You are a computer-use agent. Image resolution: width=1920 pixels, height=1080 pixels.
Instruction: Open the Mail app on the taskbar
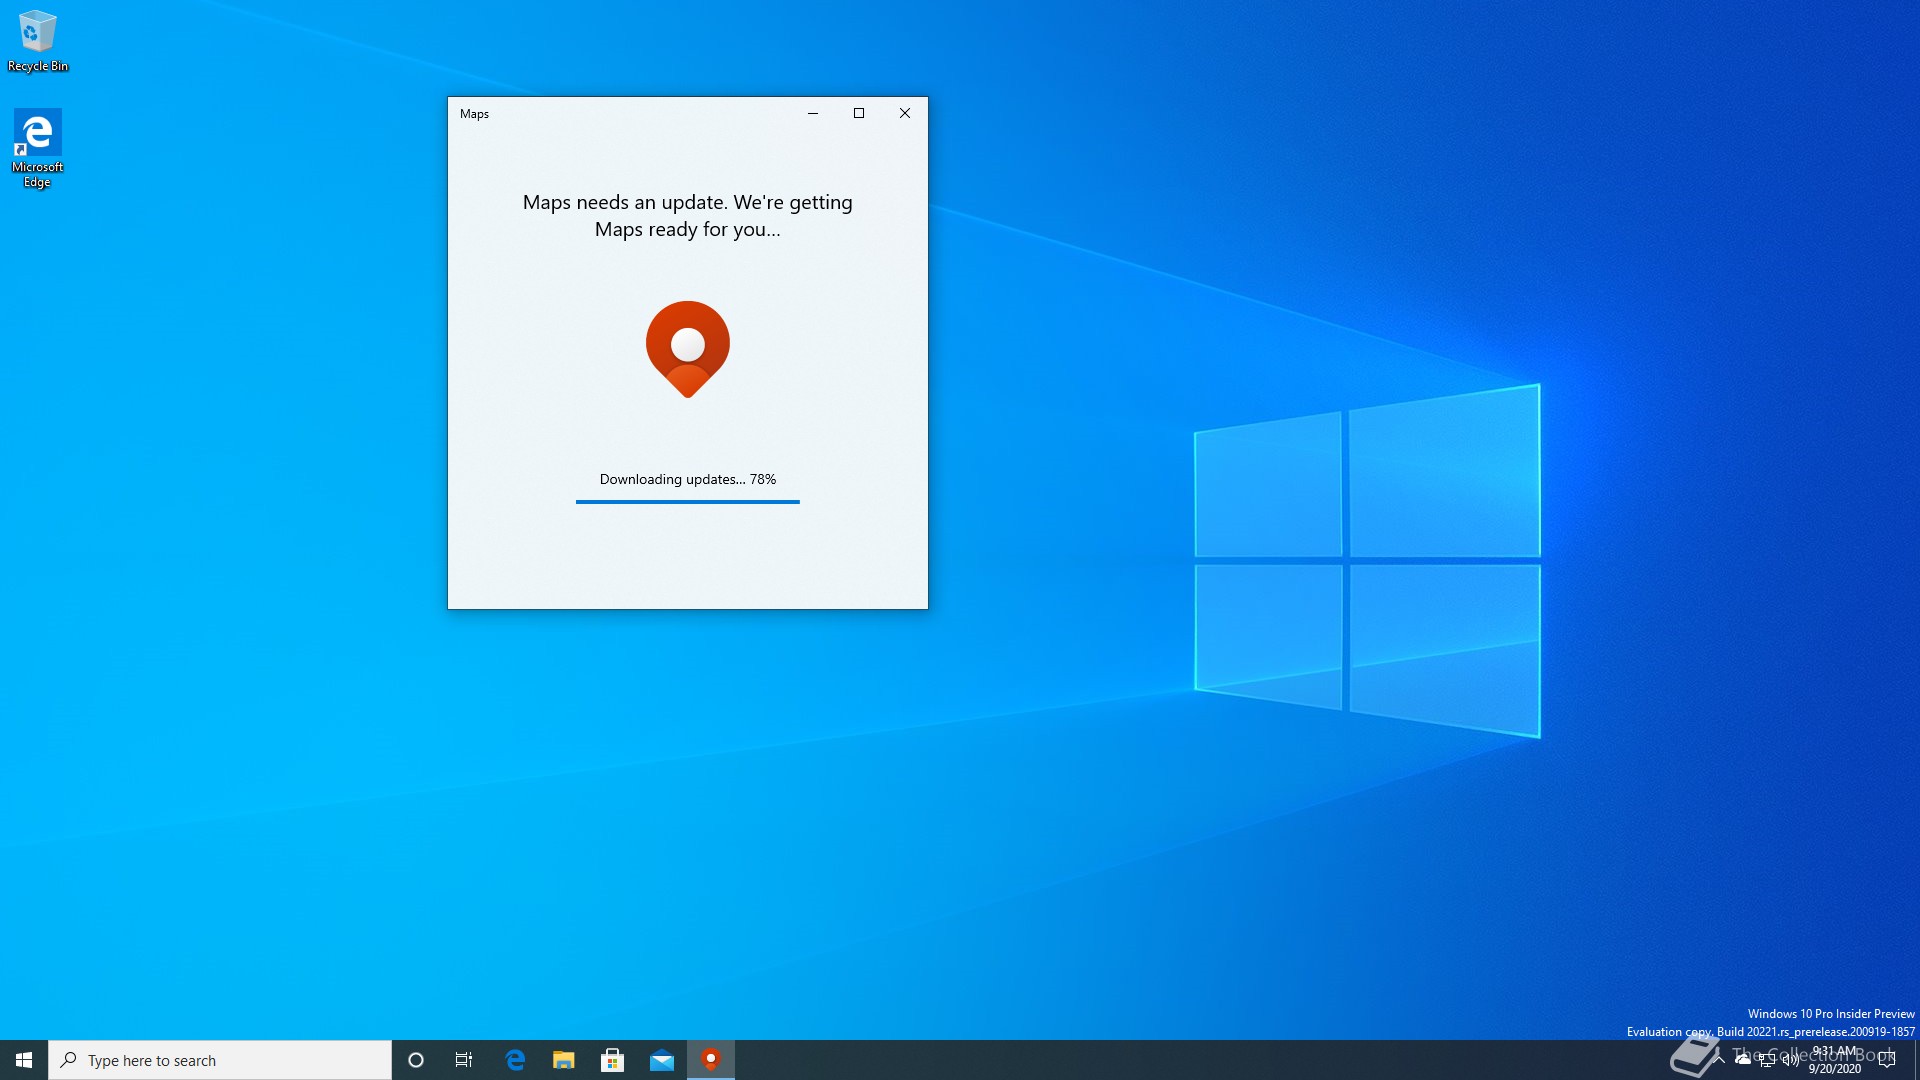point(661,1060)
